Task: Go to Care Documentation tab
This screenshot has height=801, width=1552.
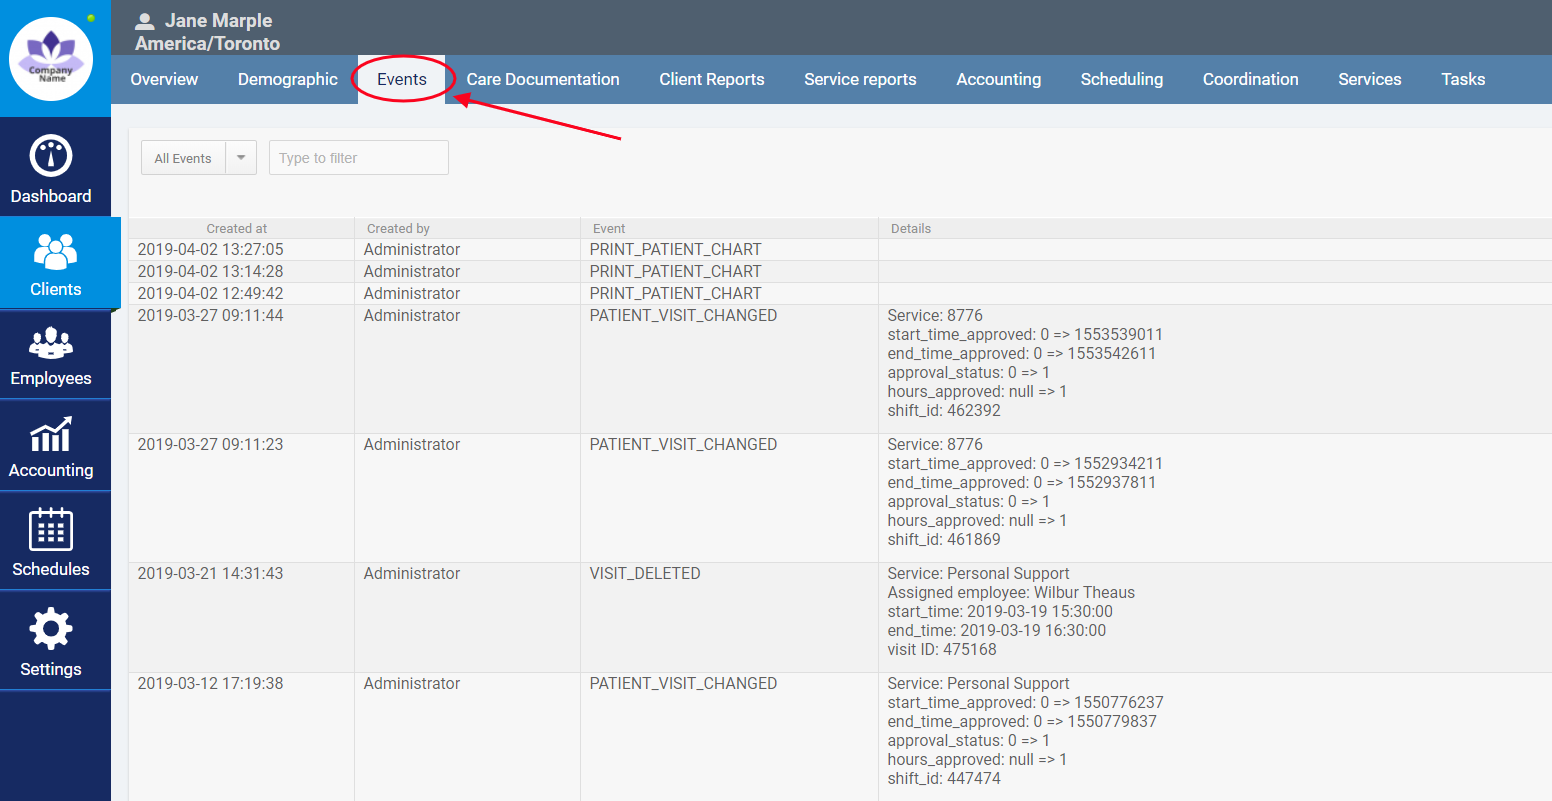Action: [543, 79]
